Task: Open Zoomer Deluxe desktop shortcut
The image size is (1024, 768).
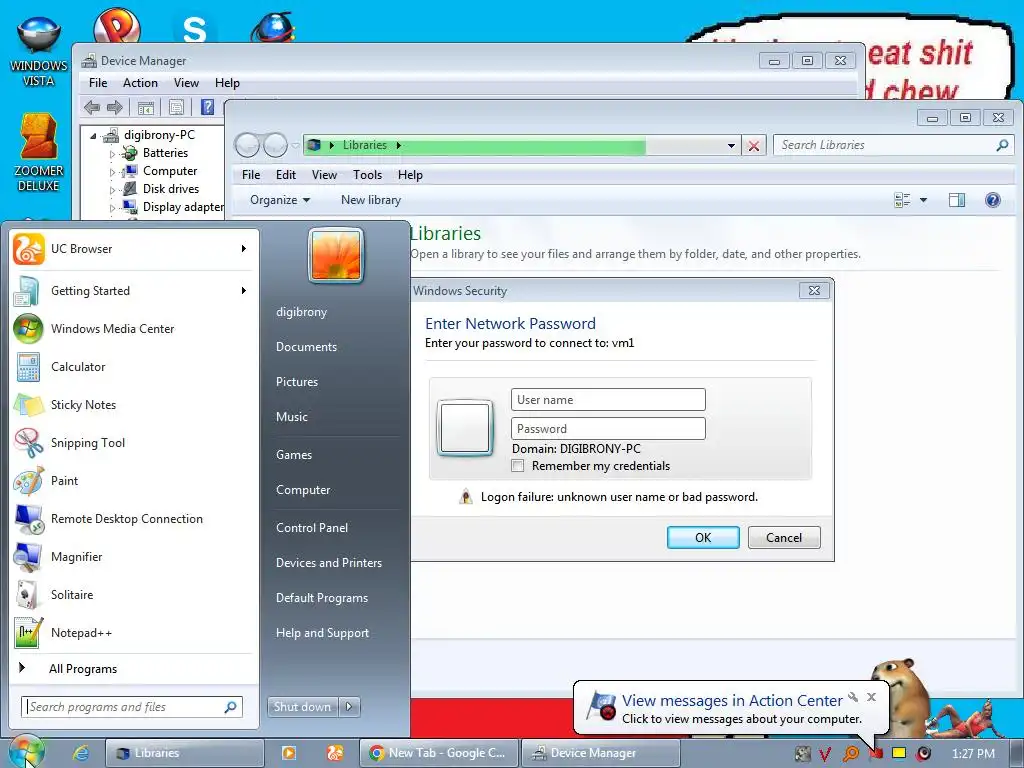Action: (x=39, y=152)
